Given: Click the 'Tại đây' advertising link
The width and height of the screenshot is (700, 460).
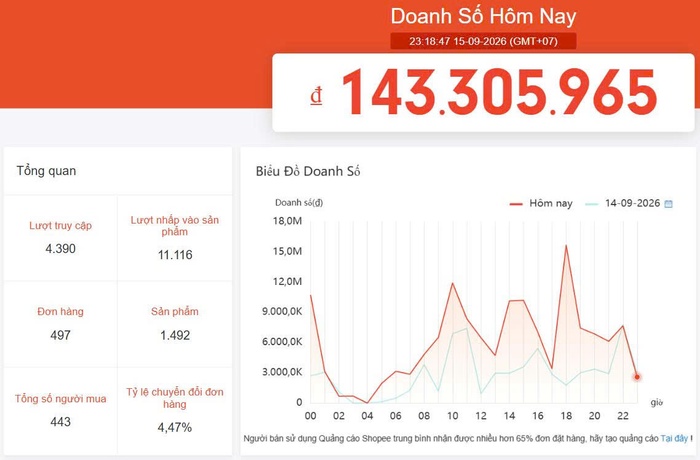Looking at the screenshot, I should click(x=674, y=439).
